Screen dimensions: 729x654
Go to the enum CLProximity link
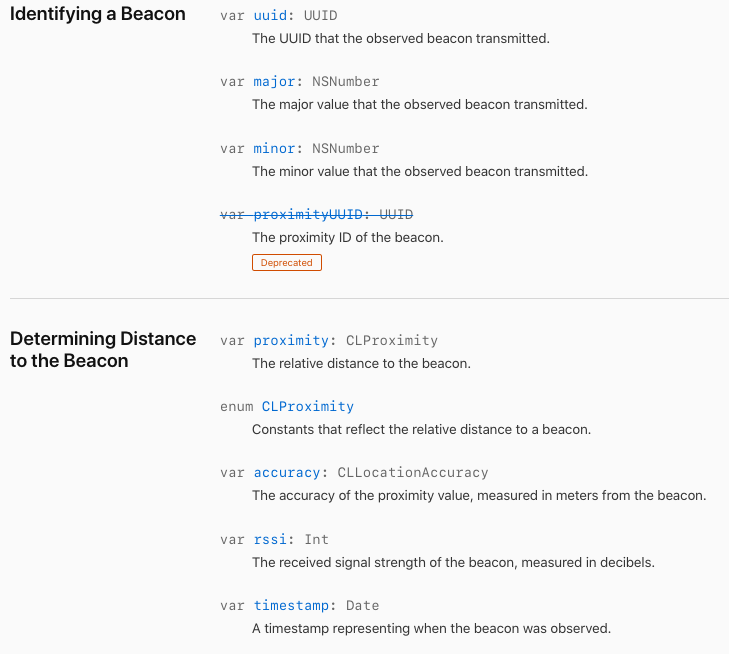(x=307, y=406)
